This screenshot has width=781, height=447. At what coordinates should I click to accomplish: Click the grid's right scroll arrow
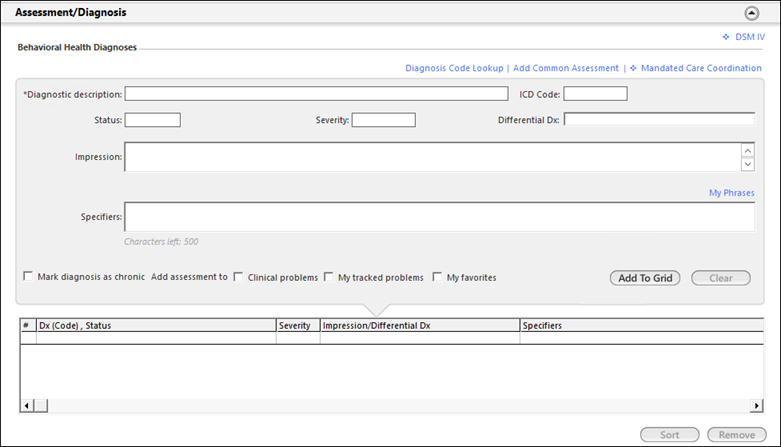756,406
